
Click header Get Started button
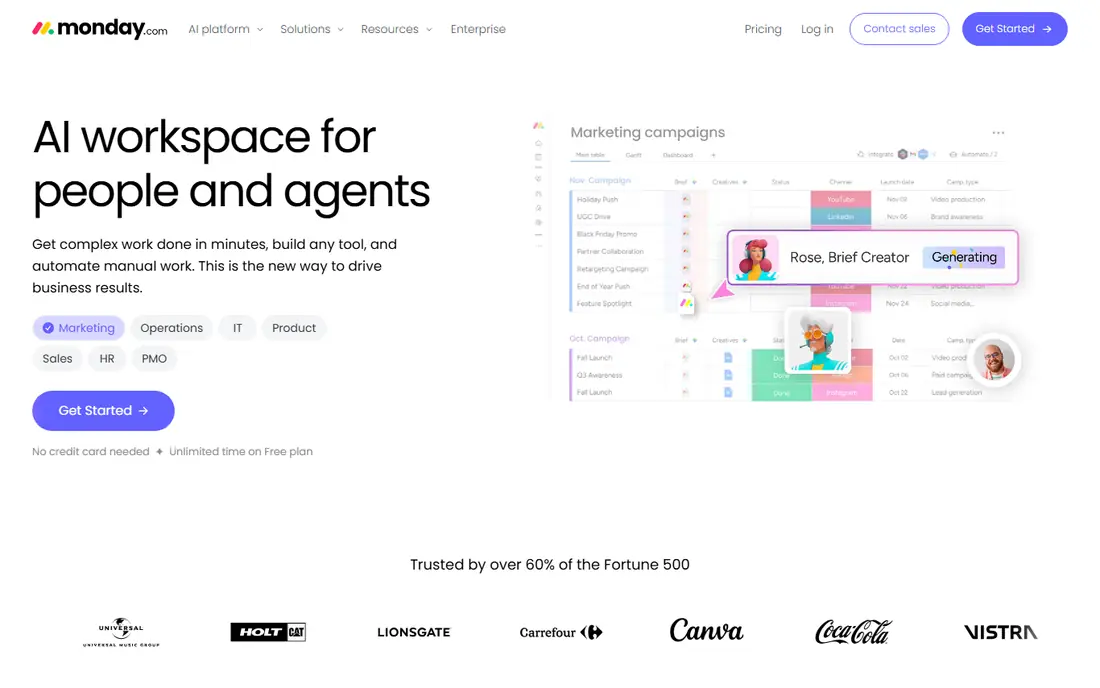(1014, 29)
